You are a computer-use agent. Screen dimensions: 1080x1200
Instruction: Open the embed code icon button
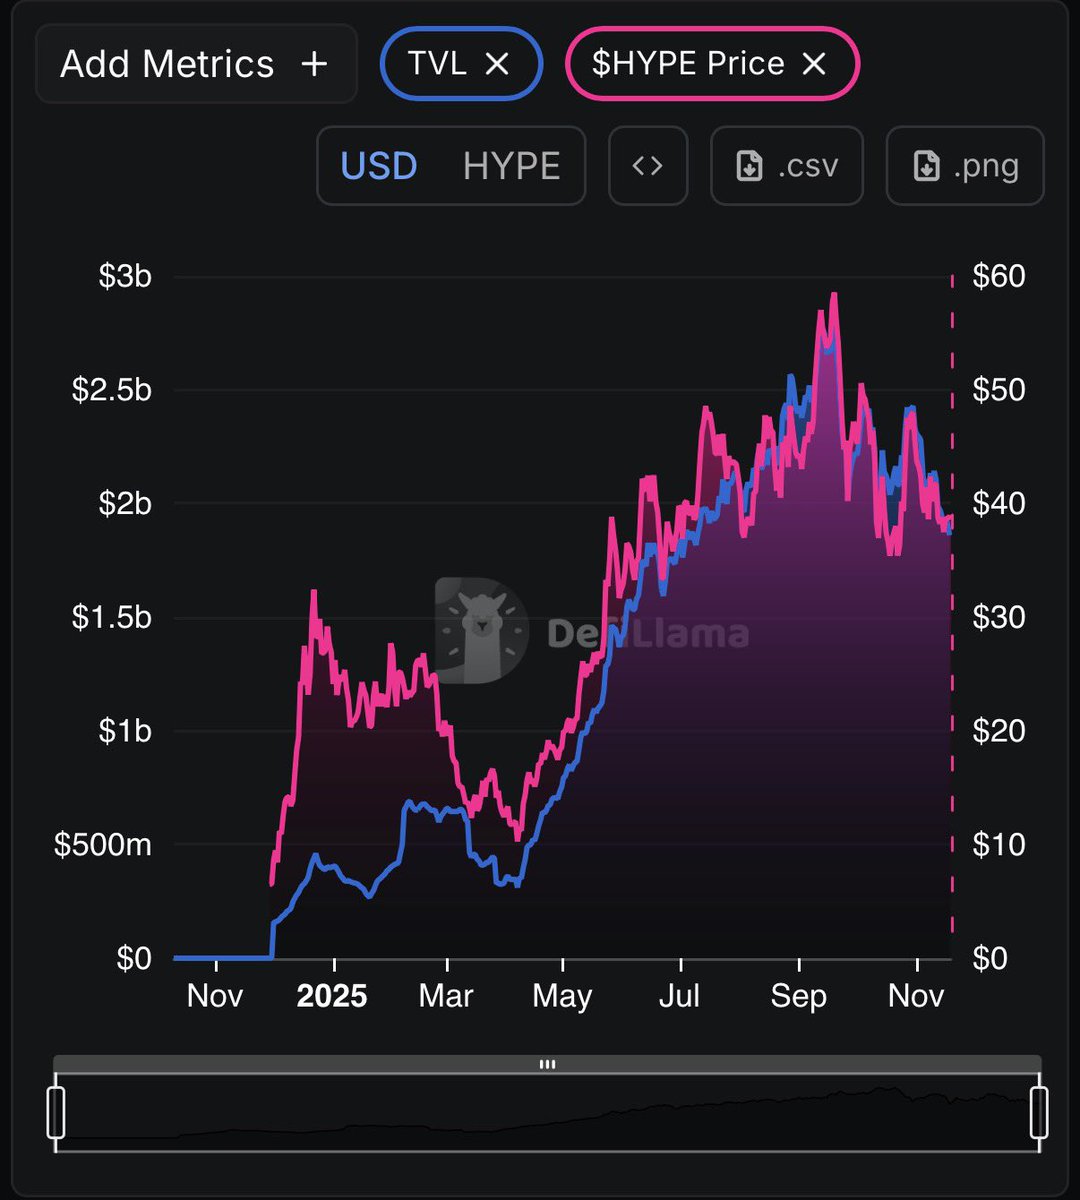coord(648,166)
